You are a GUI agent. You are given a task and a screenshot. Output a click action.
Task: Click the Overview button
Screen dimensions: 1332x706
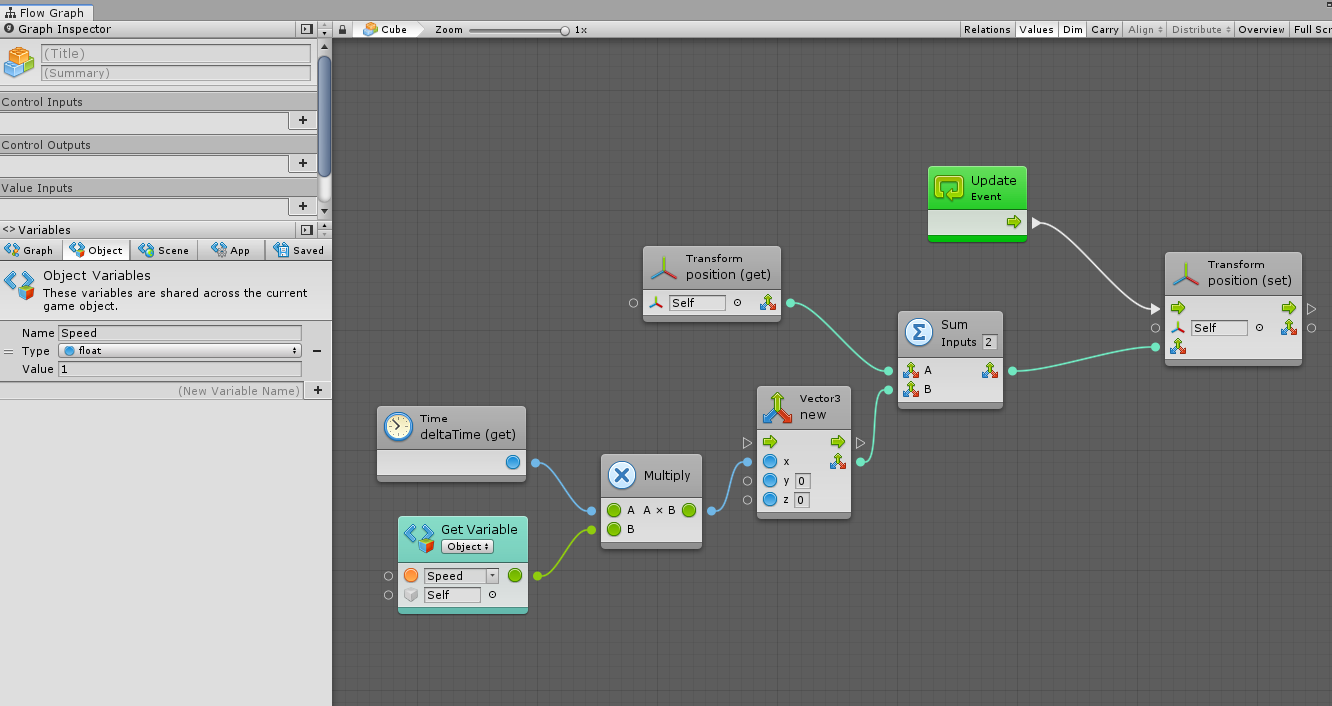click(1261, 30)
